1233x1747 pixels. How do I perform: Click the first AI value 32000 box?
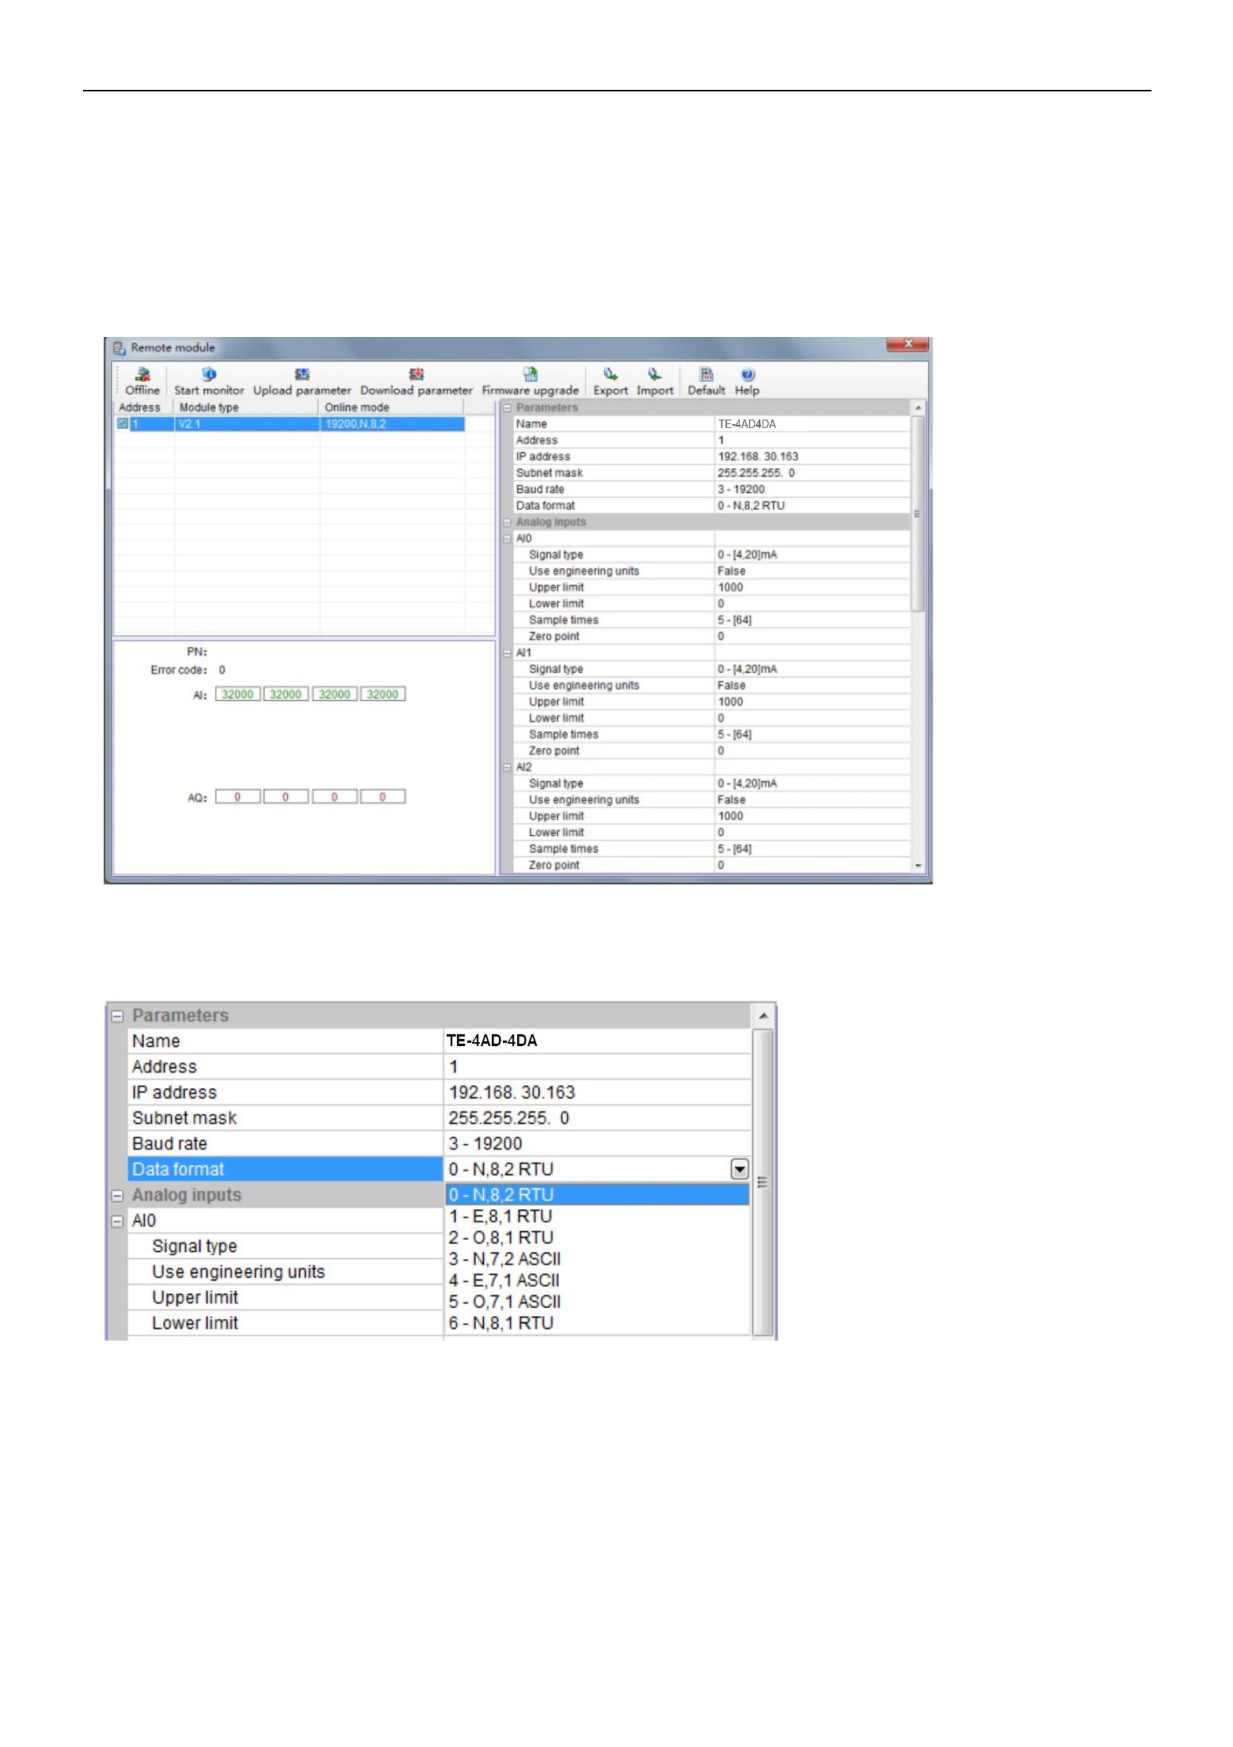[x=237, y=694]
